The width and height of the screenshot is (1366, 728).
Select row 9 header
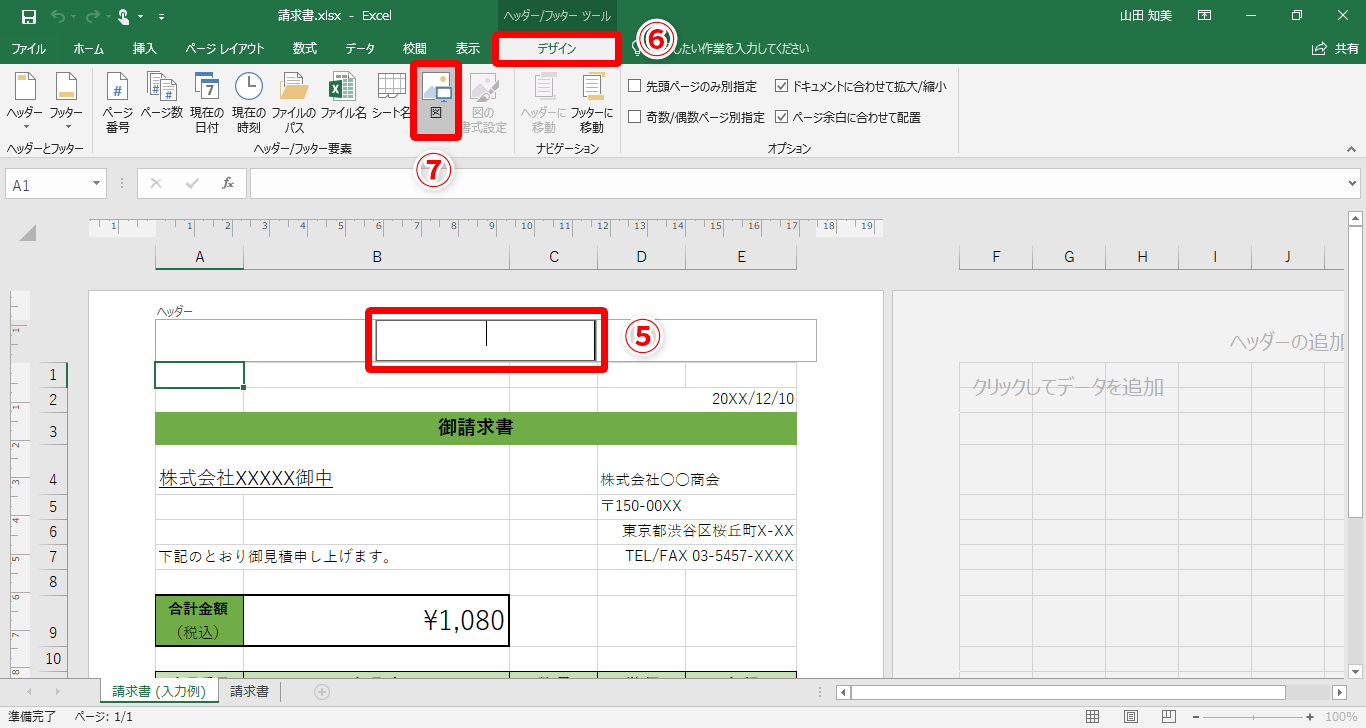pyautogui.click(x=53, y=621)
